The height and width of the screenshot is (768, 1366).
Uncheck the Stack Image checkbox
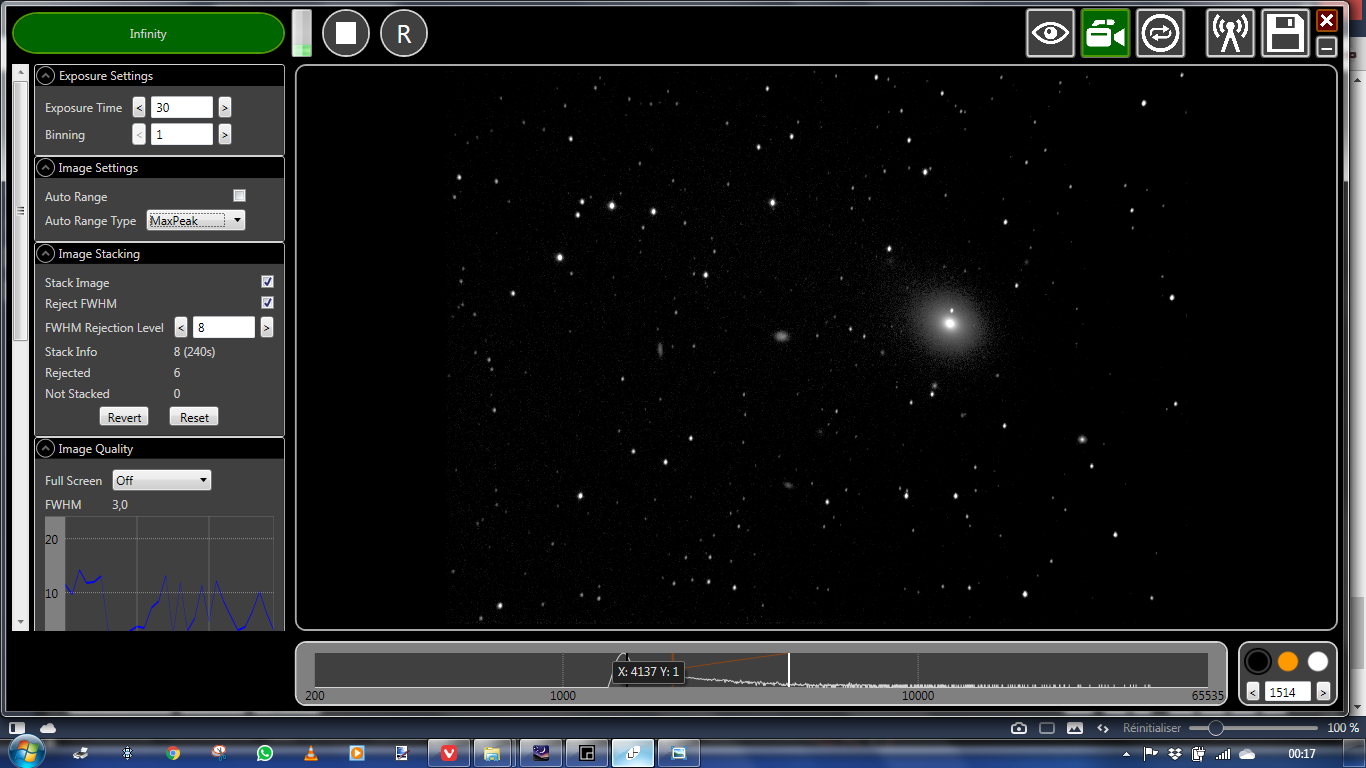click(x=267, y=282)
